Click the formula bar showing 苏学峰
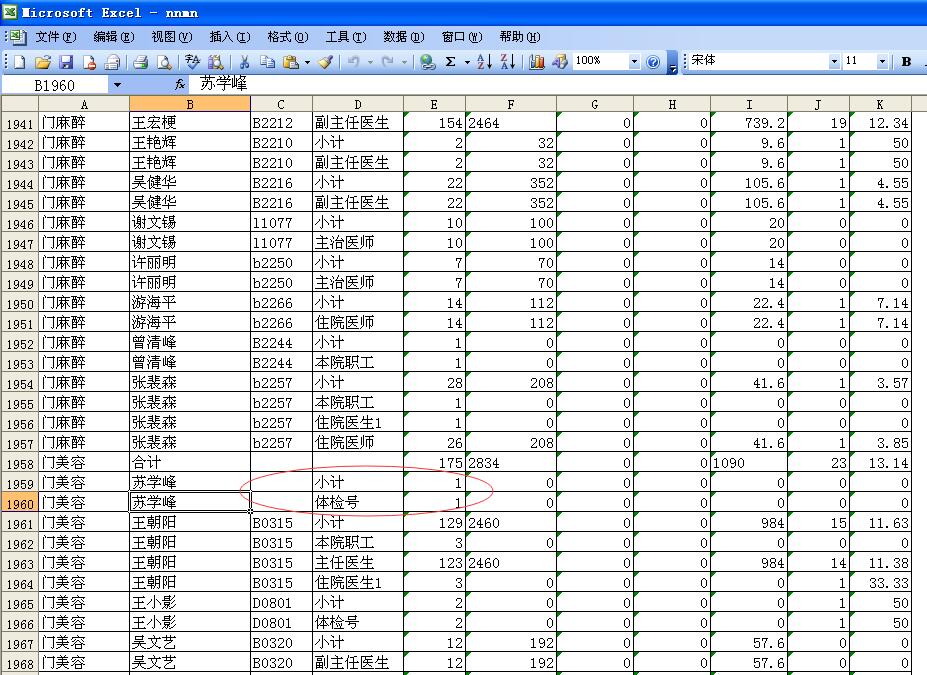 556,85
